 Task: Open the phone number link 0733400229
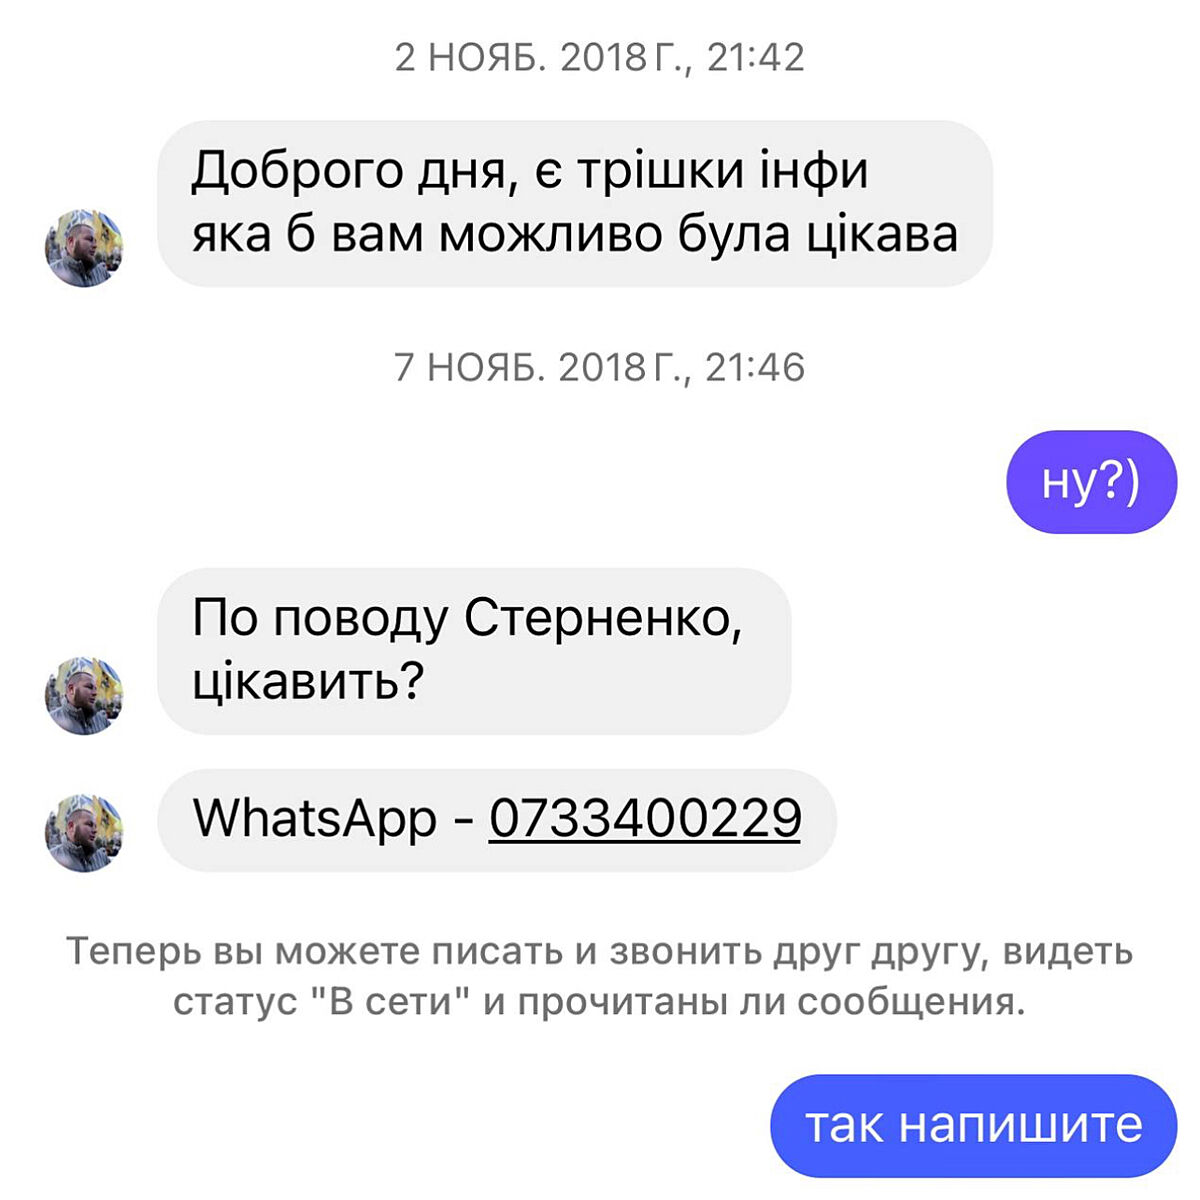pyautogui.click(x=645, y=818)
